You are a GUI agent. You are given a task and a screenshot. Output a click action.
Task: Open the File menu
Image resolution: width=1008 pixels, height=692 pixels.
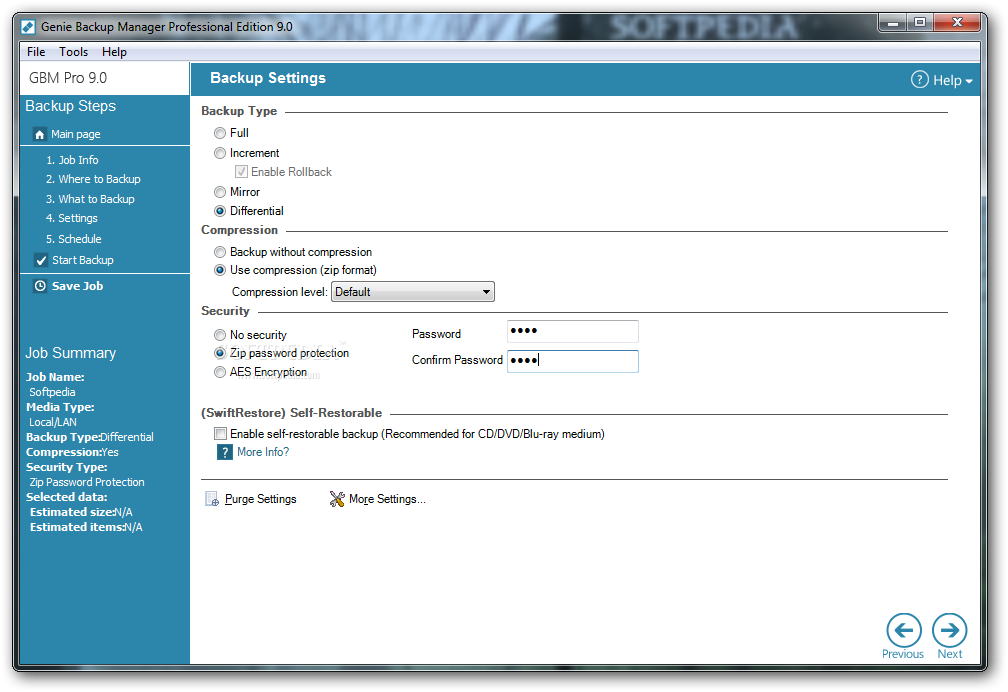36,51
